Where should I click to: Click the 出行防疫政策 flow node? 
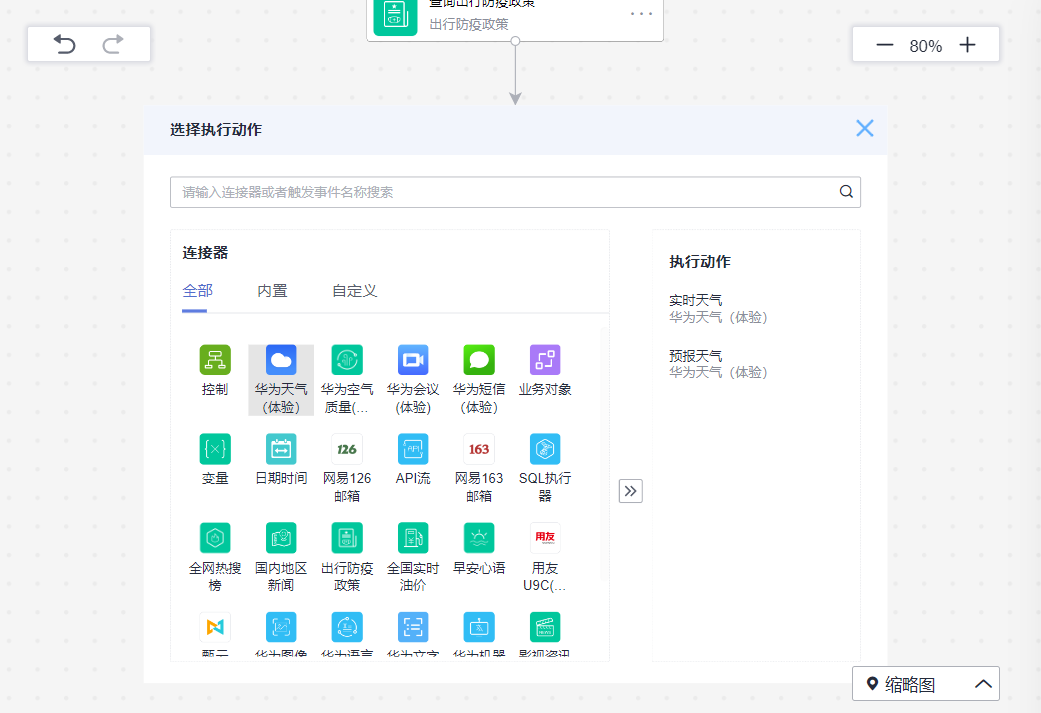tap(515, 19)
